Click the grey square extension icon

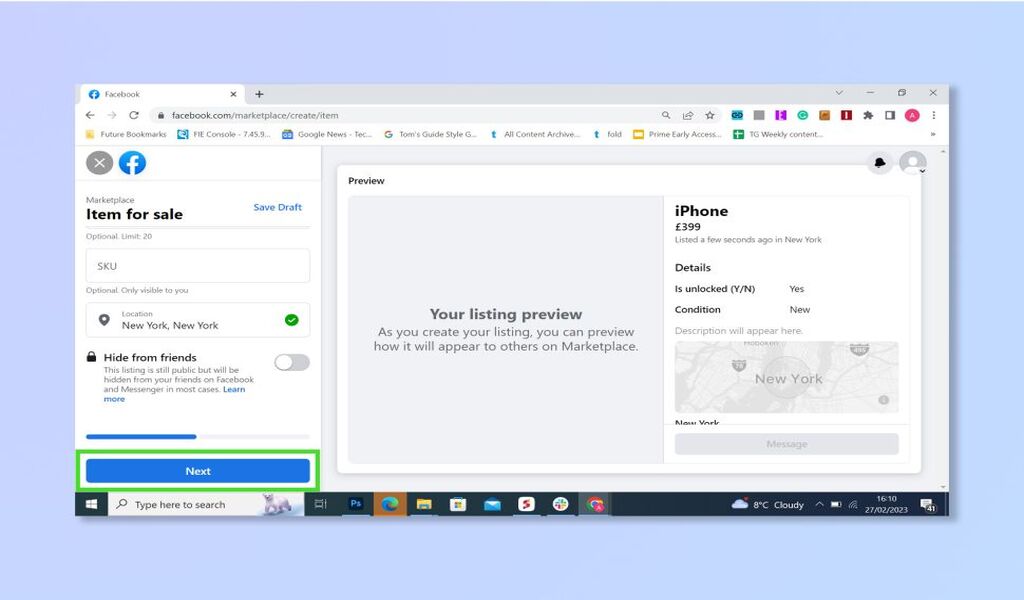click(759, 115)
